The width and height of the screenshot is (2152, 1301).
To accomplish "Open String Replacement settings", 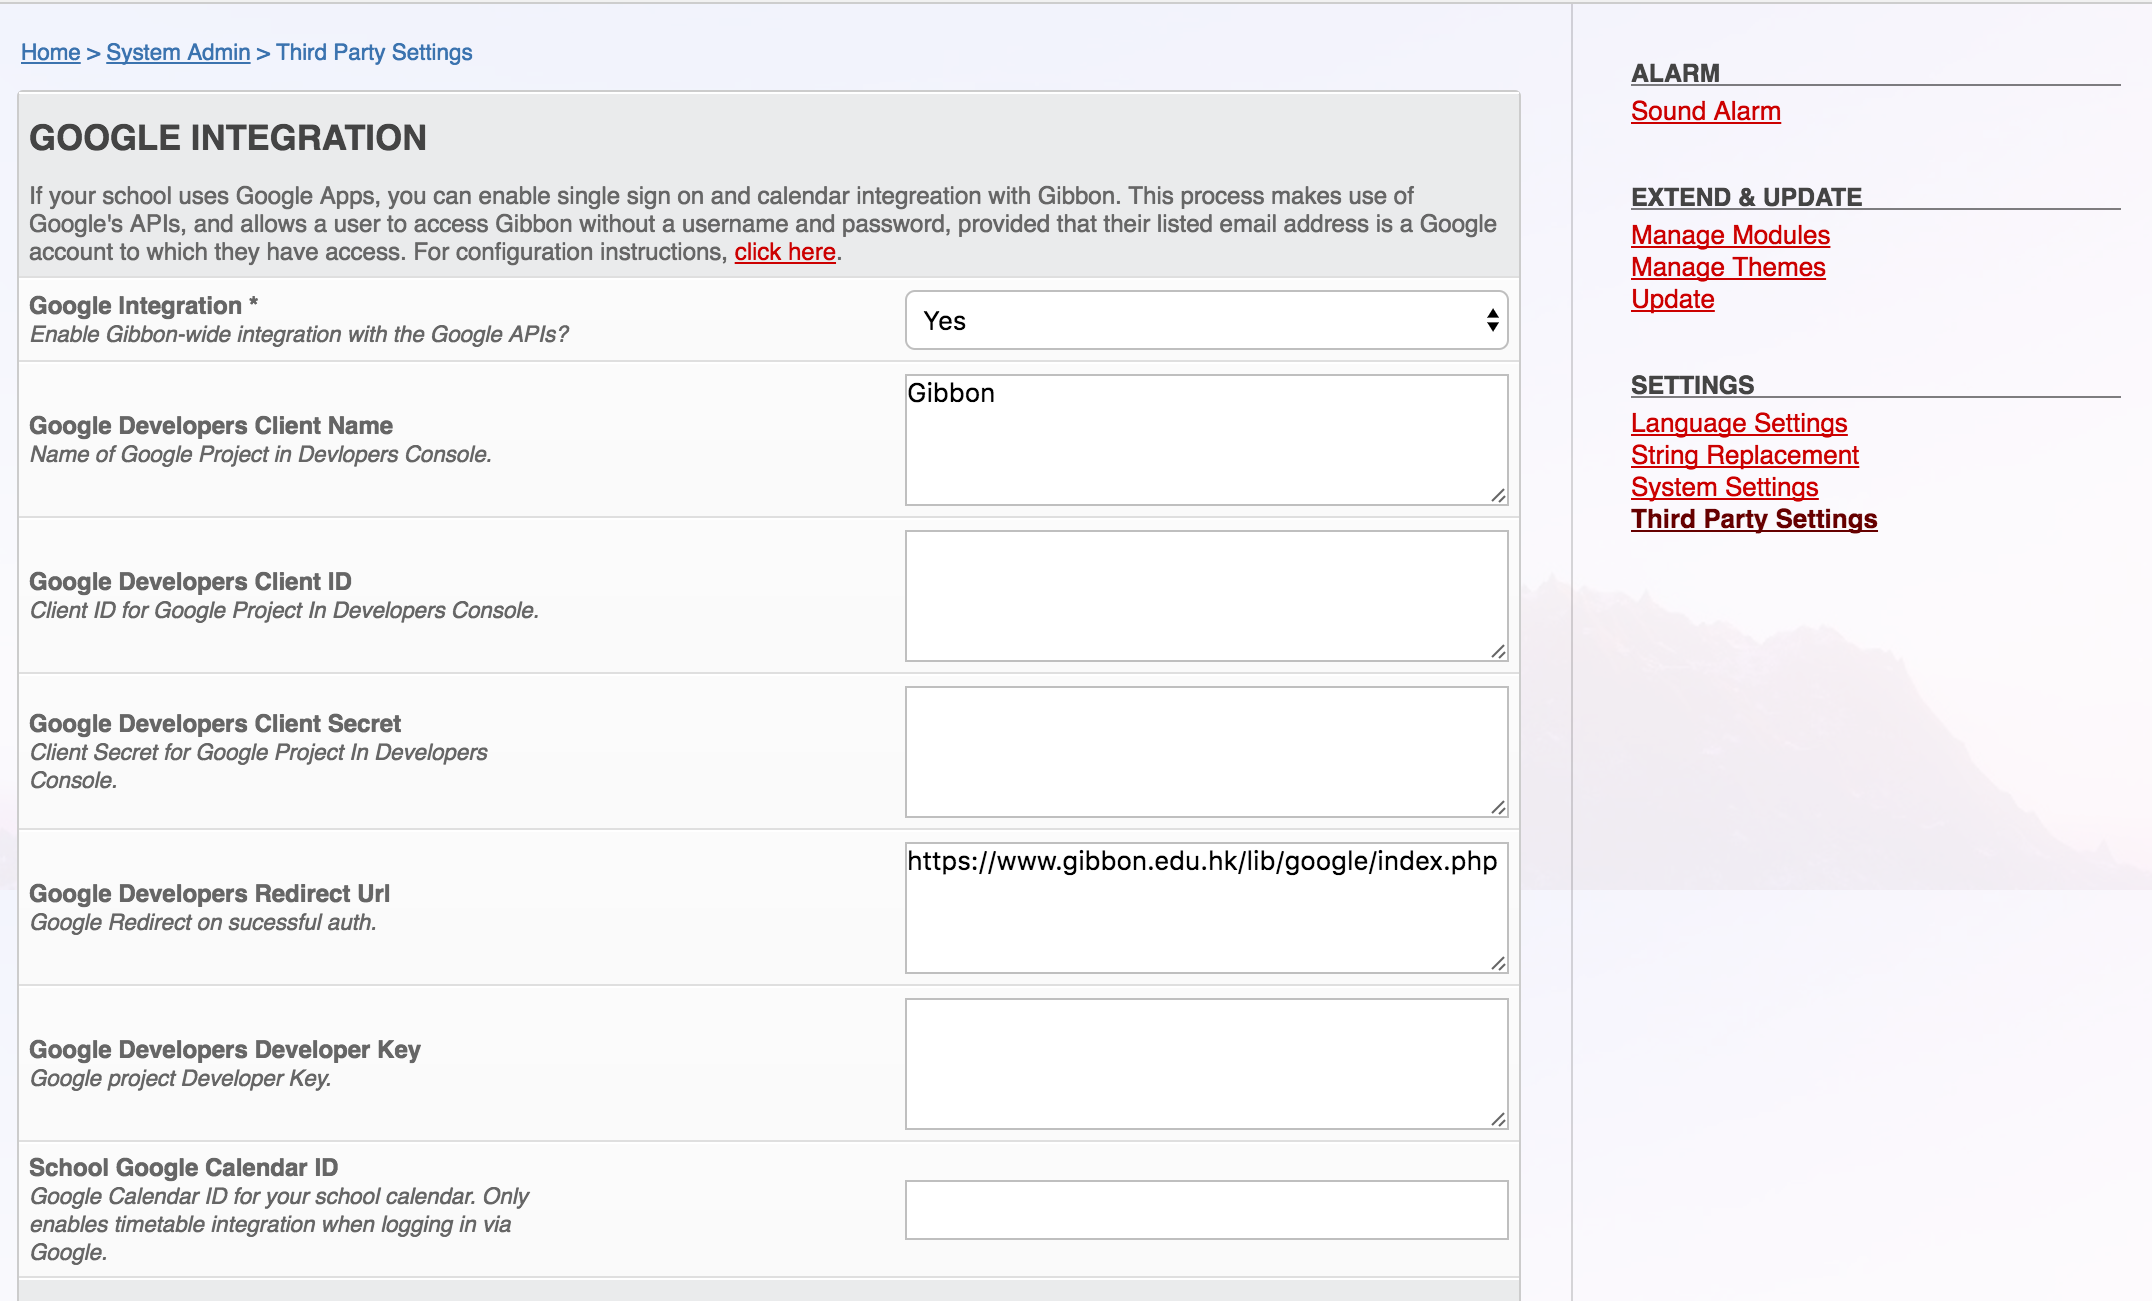I will point(1744,455).
